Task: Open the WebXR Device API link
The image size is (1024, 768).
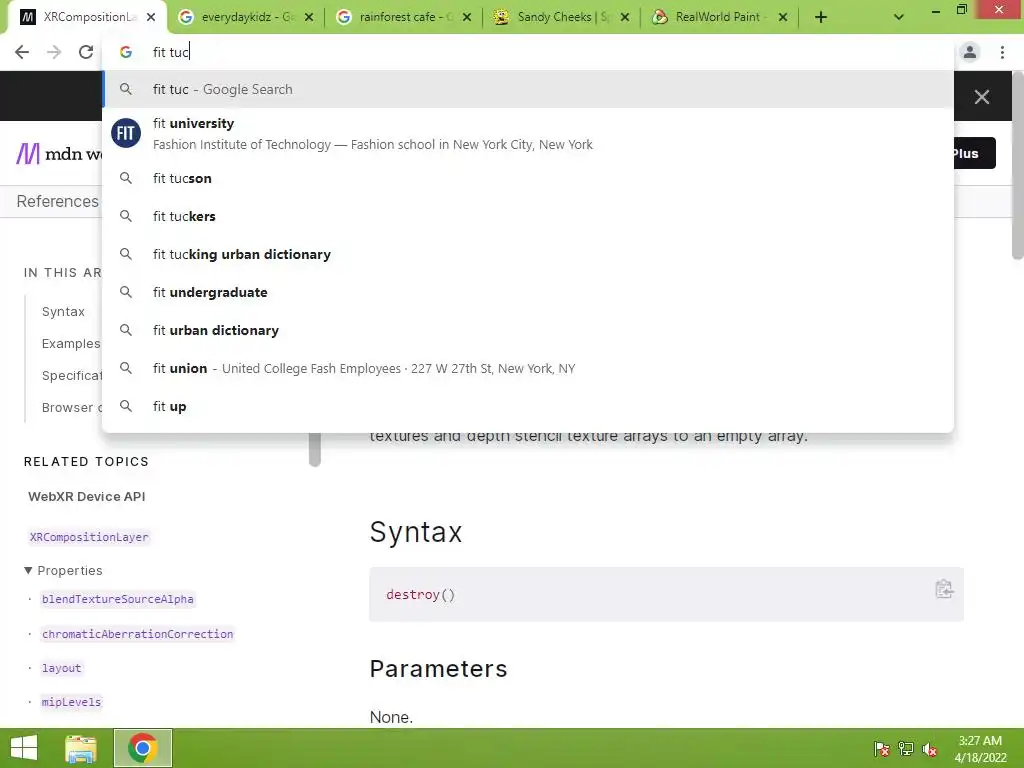Action: [87, 496]
